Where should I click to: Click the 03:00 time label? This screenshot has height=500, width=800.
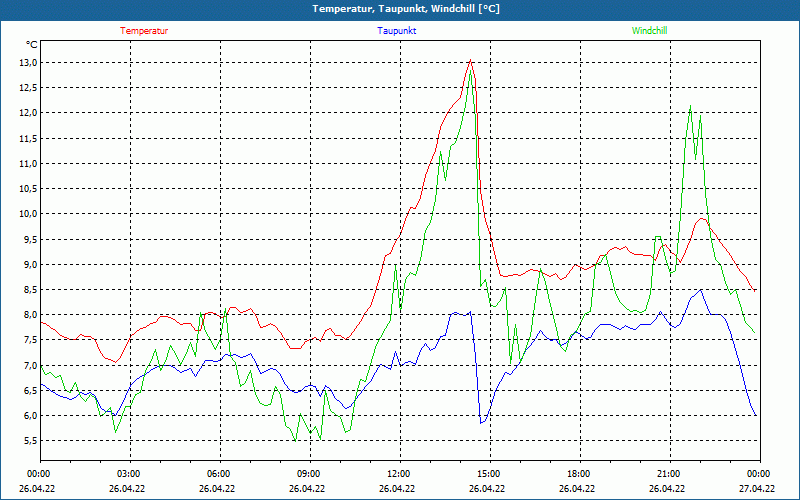tap(130, 474)
